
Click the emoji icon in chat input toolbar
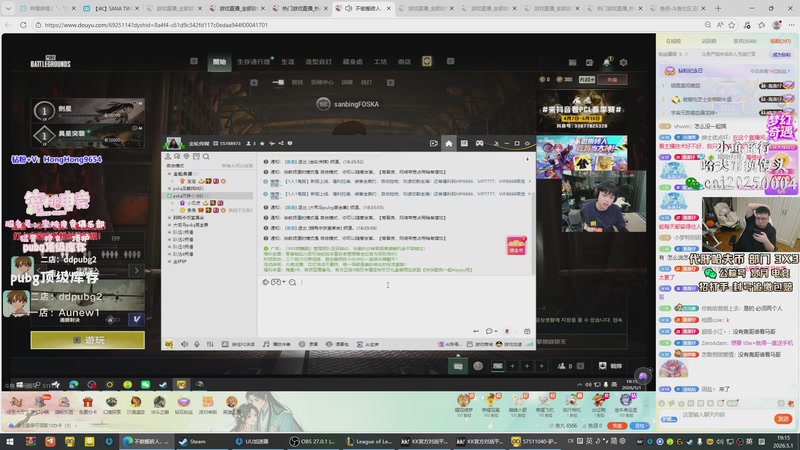[265, 282]
